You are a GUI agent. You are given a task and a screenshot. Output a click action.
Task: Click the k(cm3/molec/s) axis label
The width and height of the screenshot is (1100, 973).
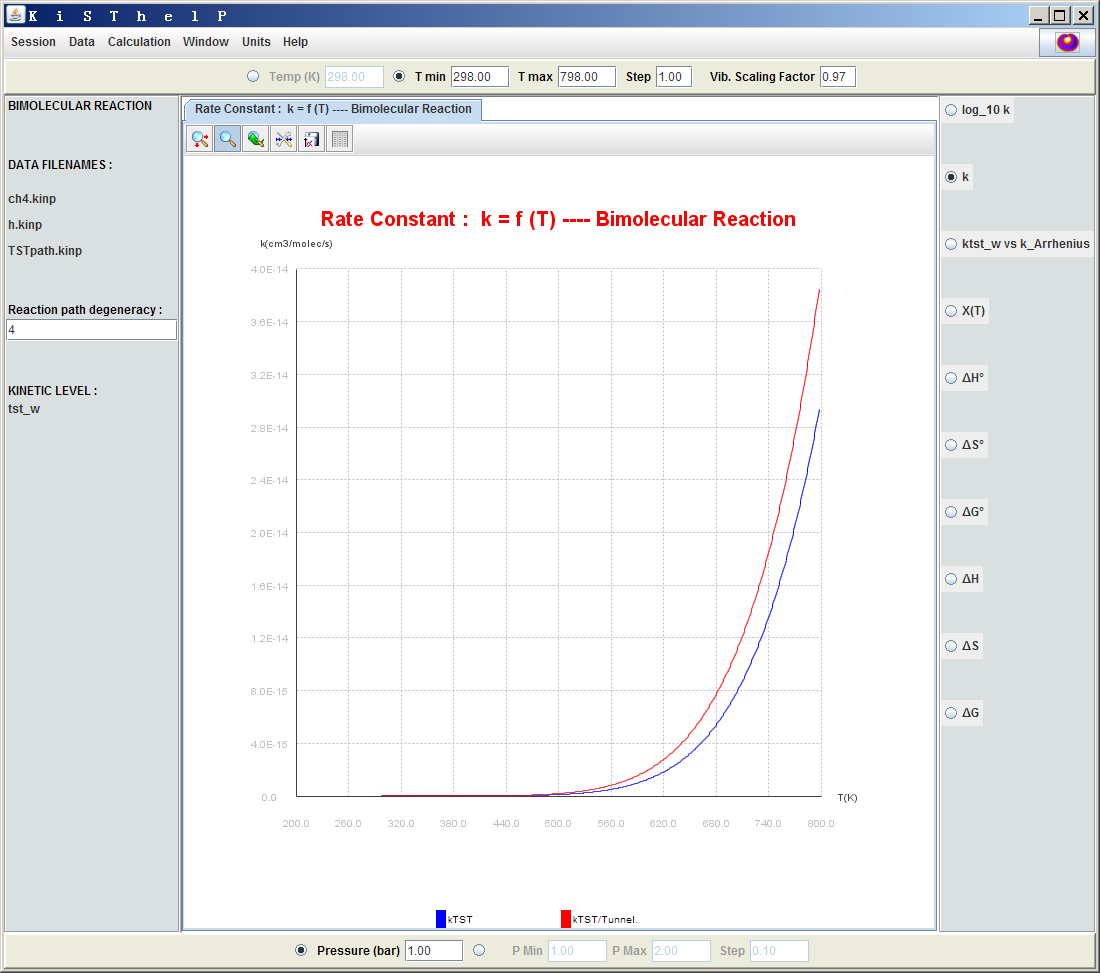296,244
